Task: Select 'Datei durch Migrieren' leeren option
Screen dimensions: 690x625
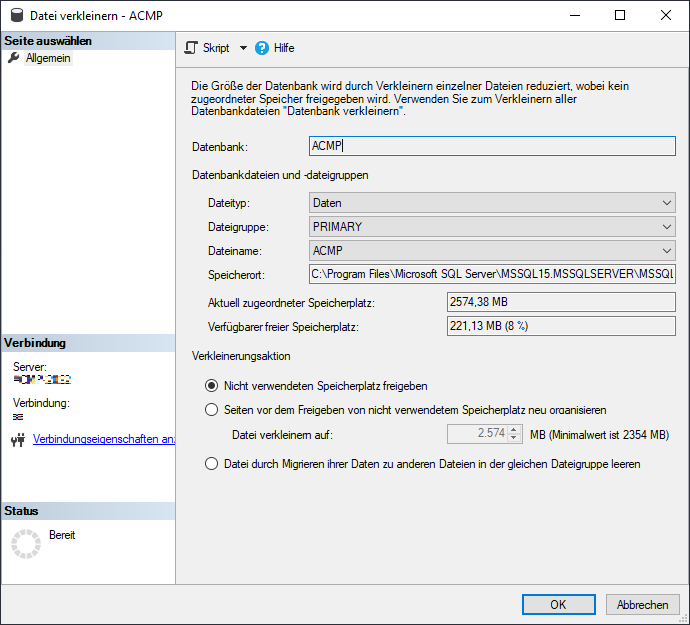Action: [x=211, y=464]
